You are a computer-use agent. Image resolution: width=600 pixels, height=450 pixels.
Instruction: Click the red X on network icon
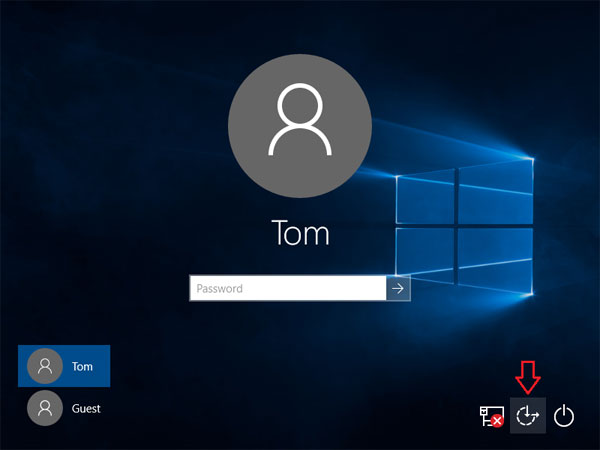click(497, 422)
